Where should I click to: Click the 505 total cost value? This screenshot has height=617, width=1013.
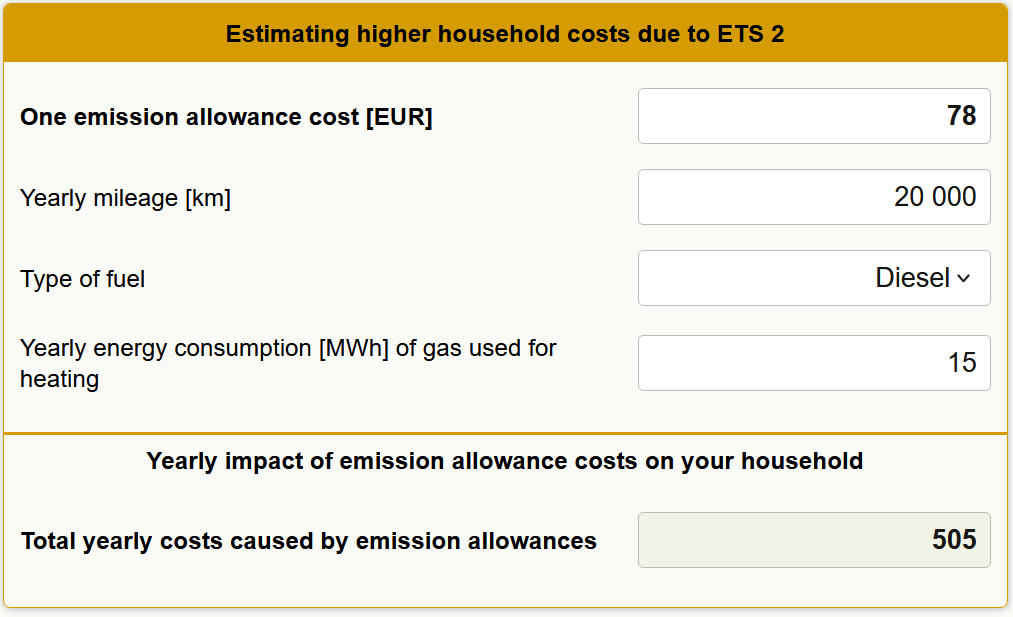pyautogui.click(x=964, y=540)
